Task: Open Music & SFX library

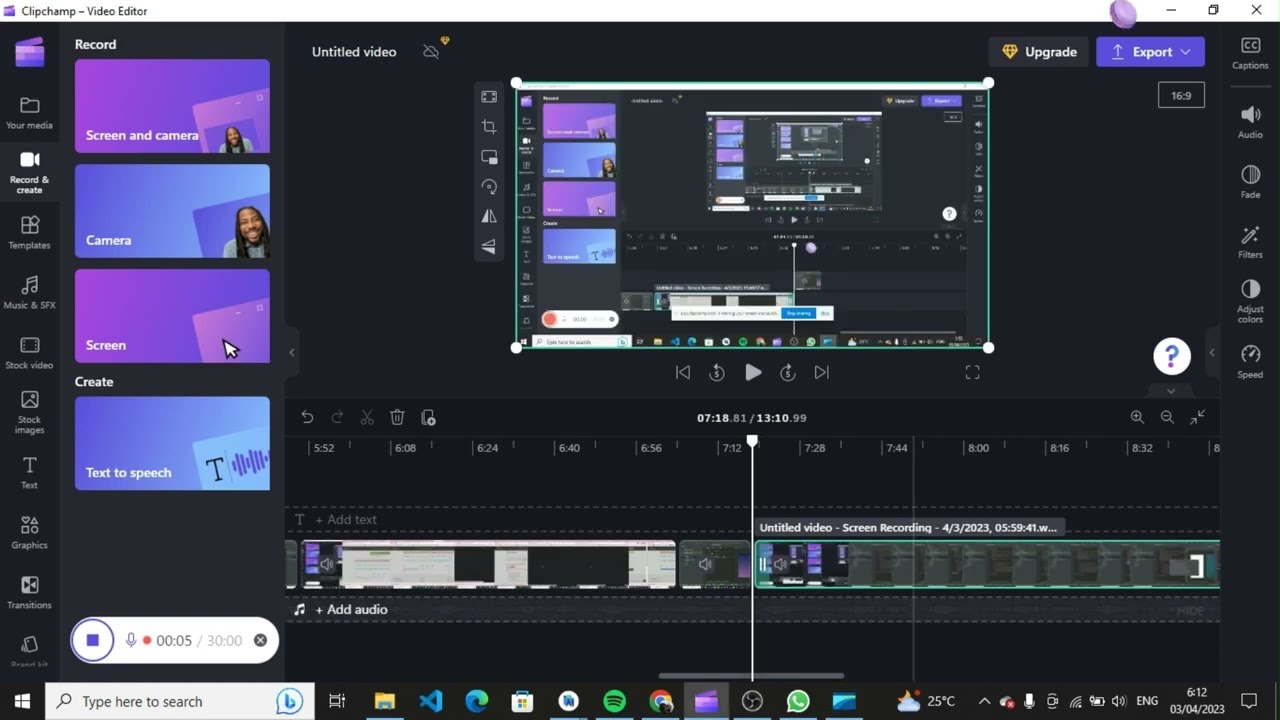Action: [x=29, y=293]
